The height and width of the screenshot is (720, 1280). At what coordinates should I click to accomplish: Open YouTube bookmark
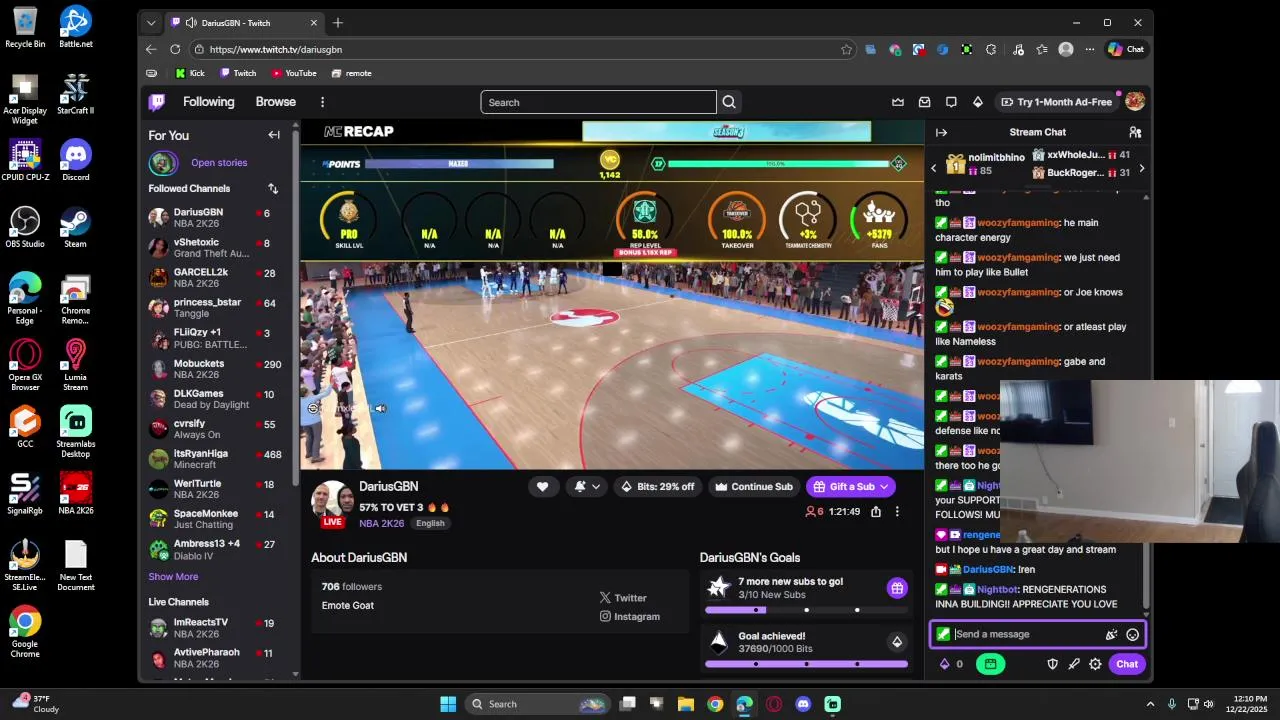[x=294, y=73]
